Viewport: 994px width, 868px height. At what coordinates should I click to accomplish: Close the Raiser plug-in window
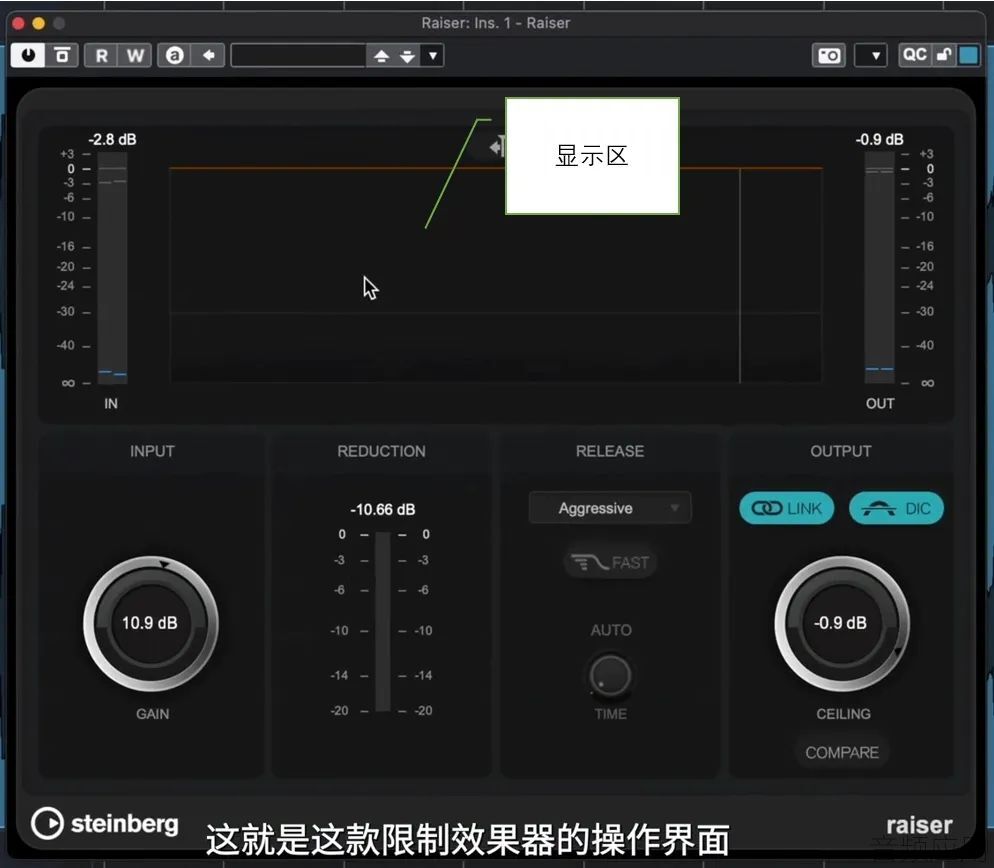(18, 23)
